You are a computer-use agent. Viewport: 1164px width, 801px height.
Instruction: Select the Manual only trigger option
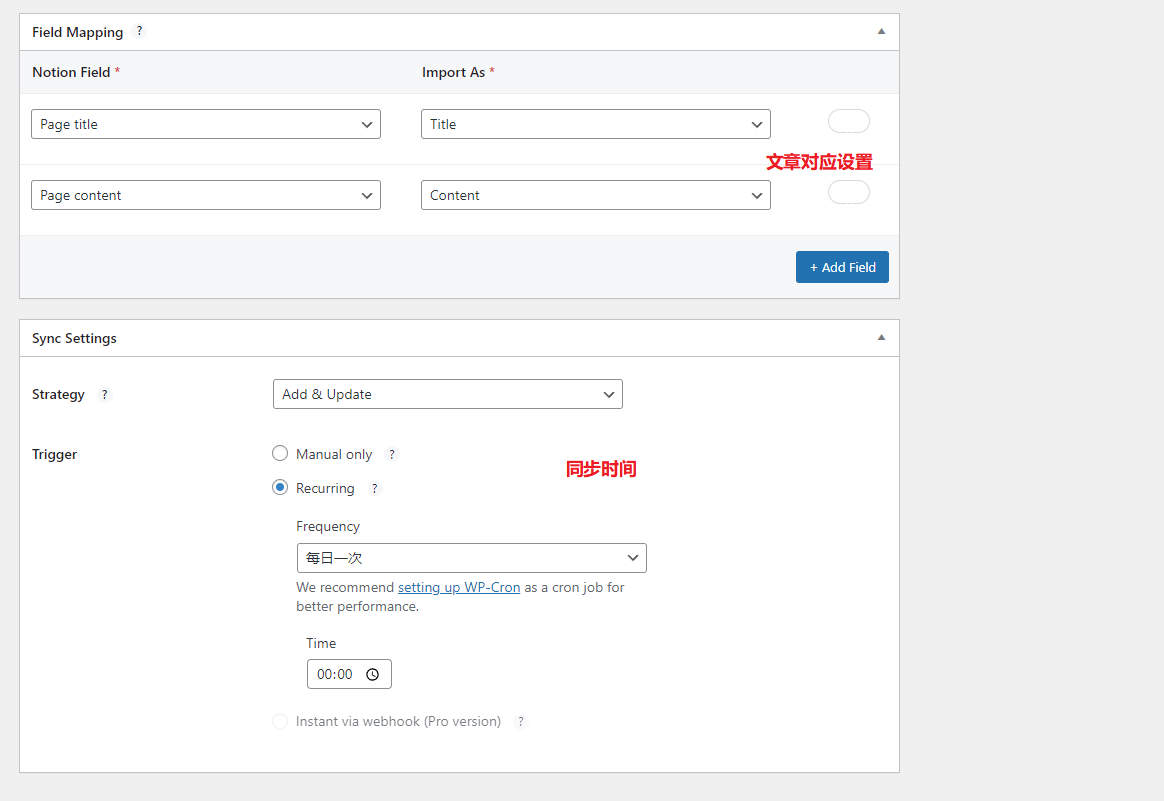tap(280, 454)
